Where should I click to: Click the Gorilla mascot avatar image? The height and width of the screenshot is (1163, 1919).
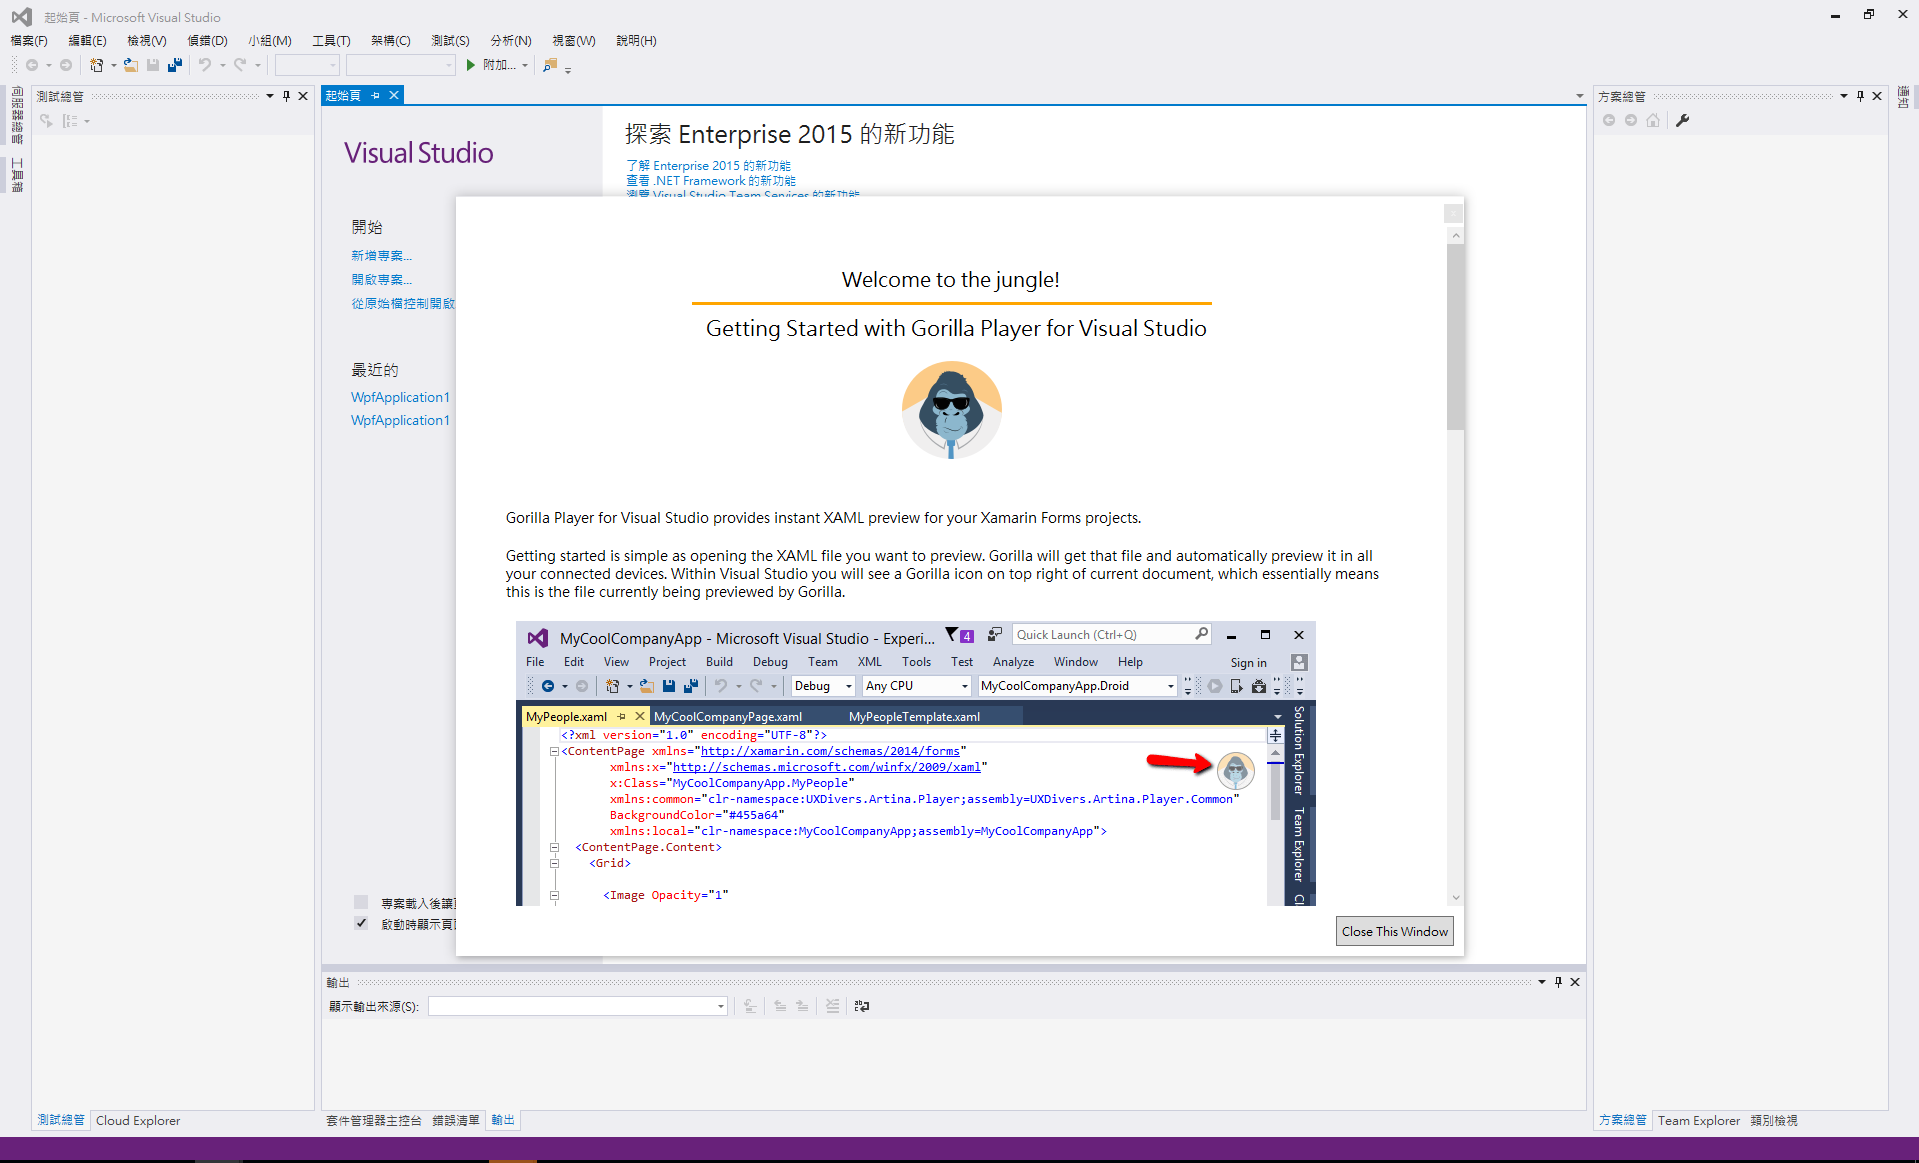951,410
